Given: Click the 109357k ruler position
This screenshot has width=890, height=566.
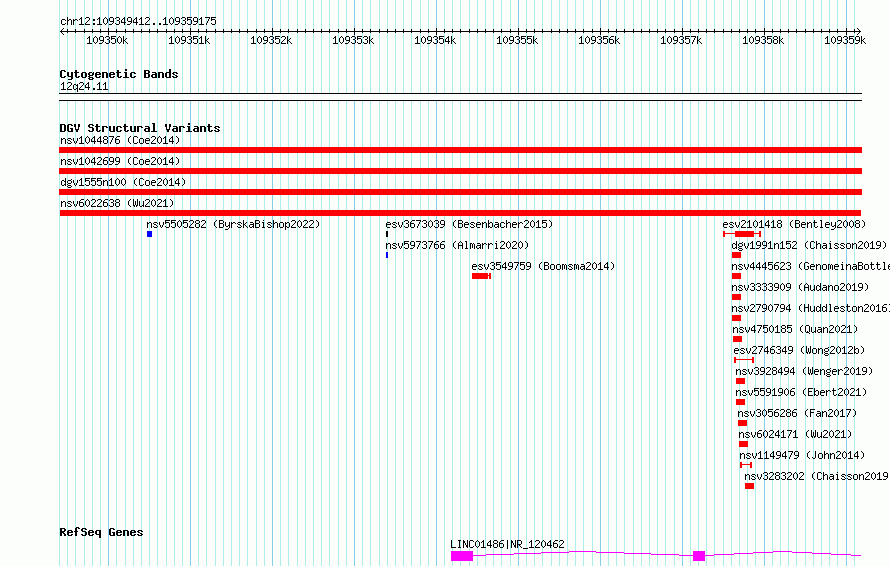Looking at the screenshot, I should coord(681,40).
